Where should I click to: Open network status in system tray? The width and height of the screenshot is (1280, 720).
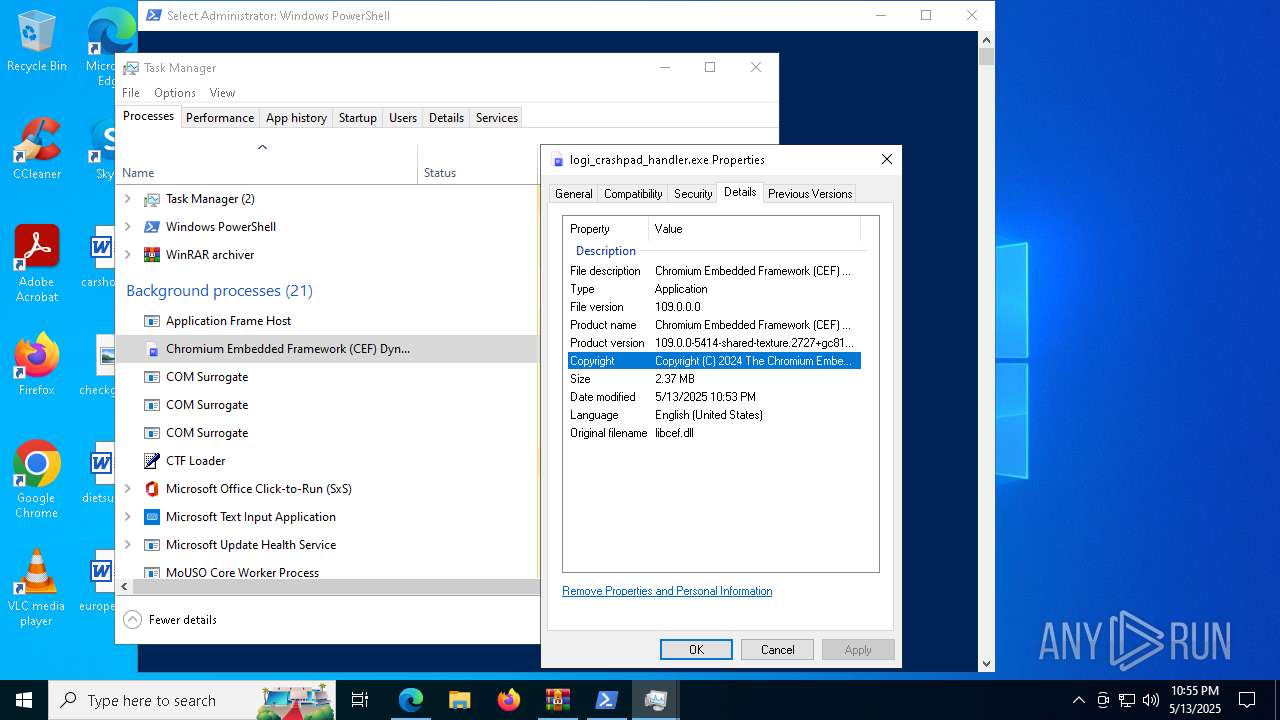coord(1127,700)
